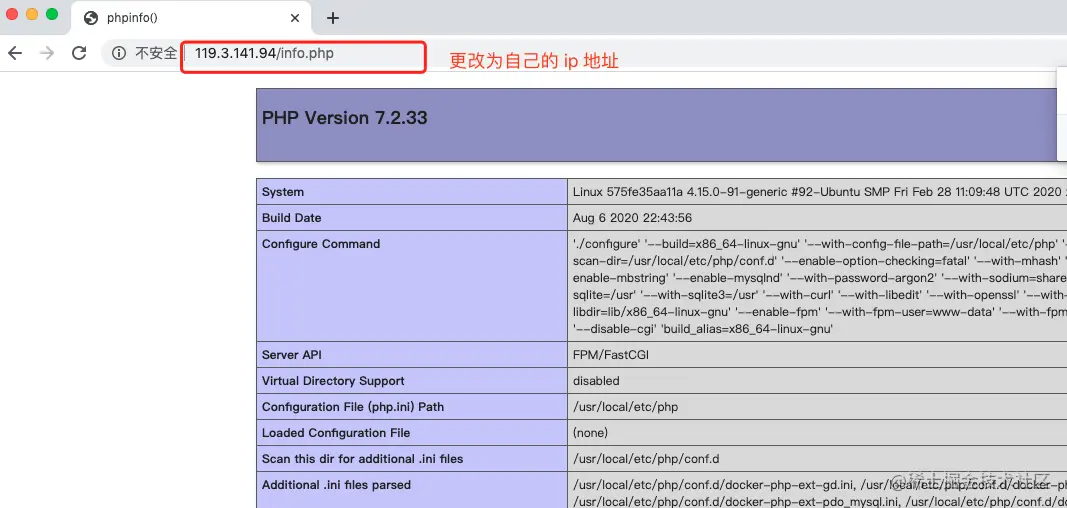Click the /usr/local/etc/php value
1067x508 pixels.
pos(625,407)
